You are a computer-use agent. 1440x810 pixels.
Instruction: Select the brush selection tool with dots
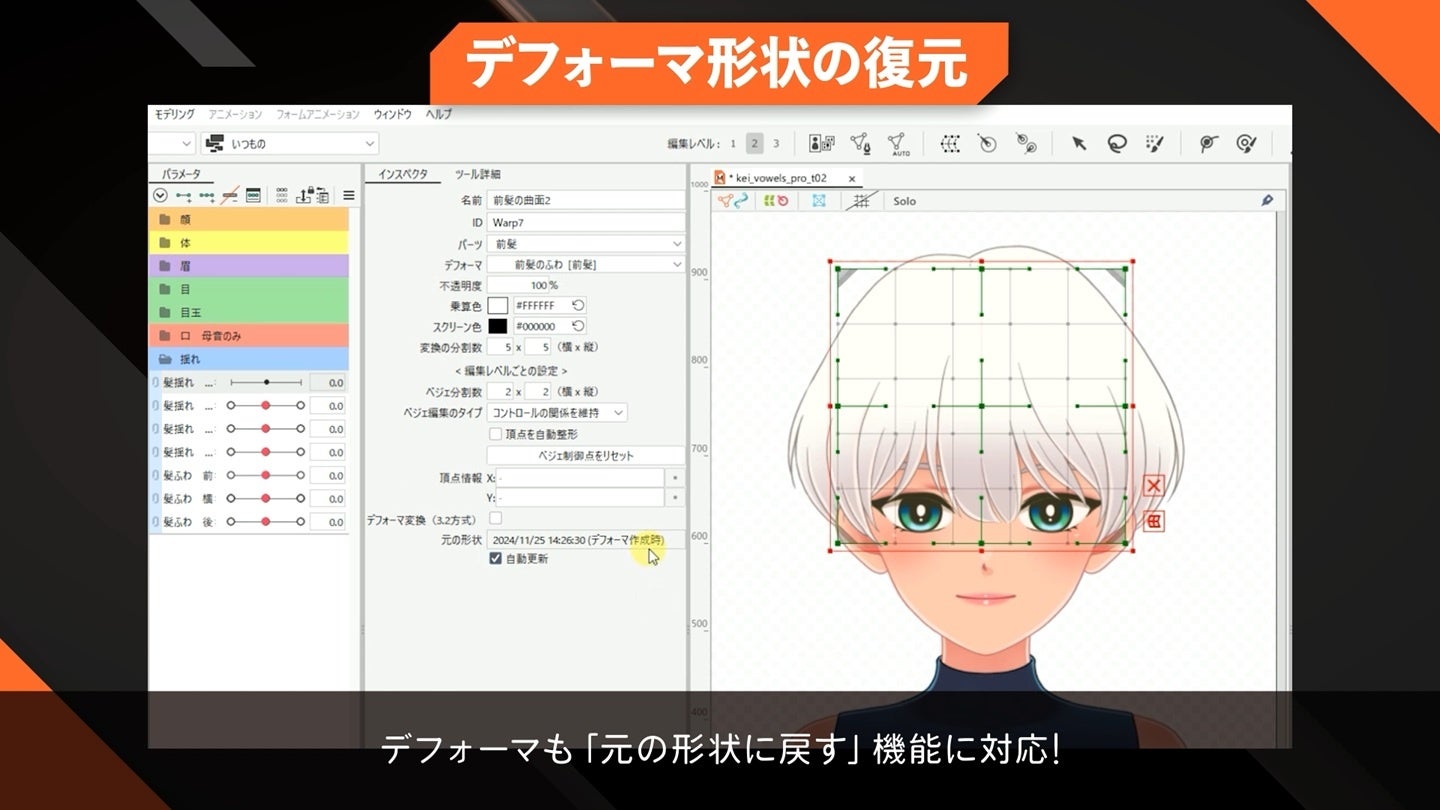pos(1155,144)
